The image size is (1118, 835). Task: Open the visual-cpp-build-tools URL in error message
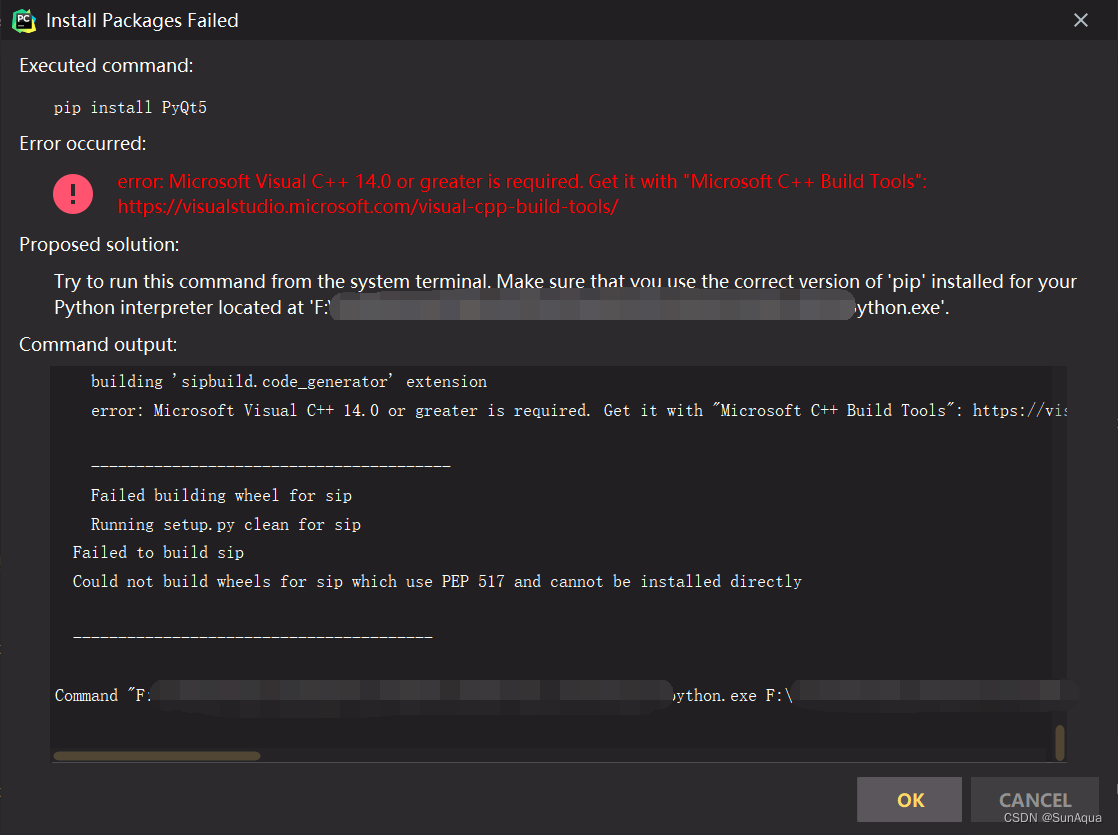[368, 207]
